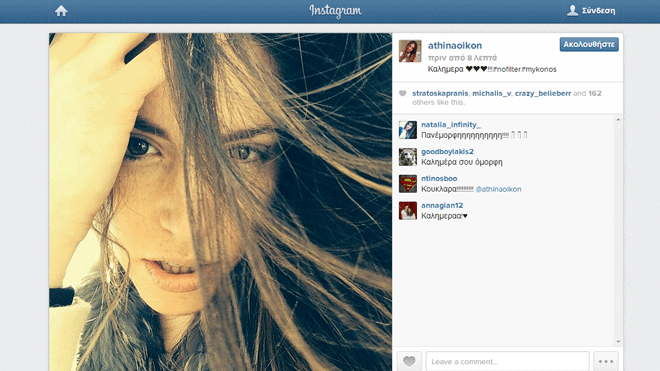Click the Πανέμορφη comment by natalia_infinity_
Viewport: 660px width, 371px height.
(x=474, y=135)
